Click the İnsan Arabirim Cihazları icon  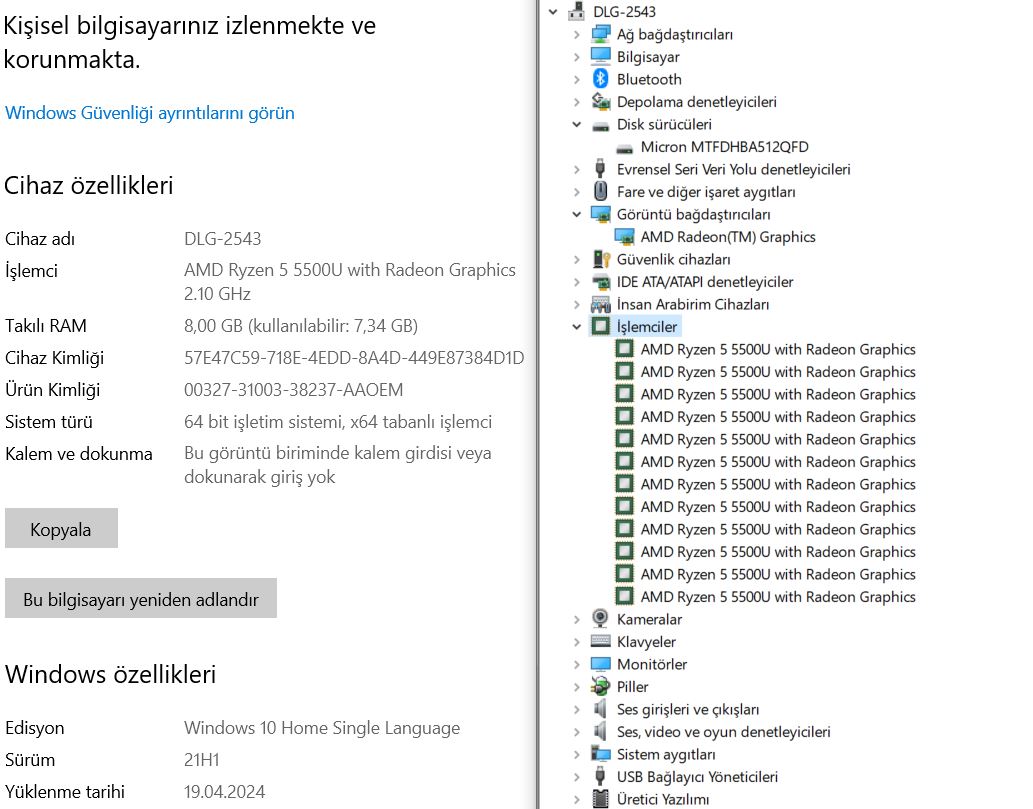pyautogui.click(x=600, y=304)
